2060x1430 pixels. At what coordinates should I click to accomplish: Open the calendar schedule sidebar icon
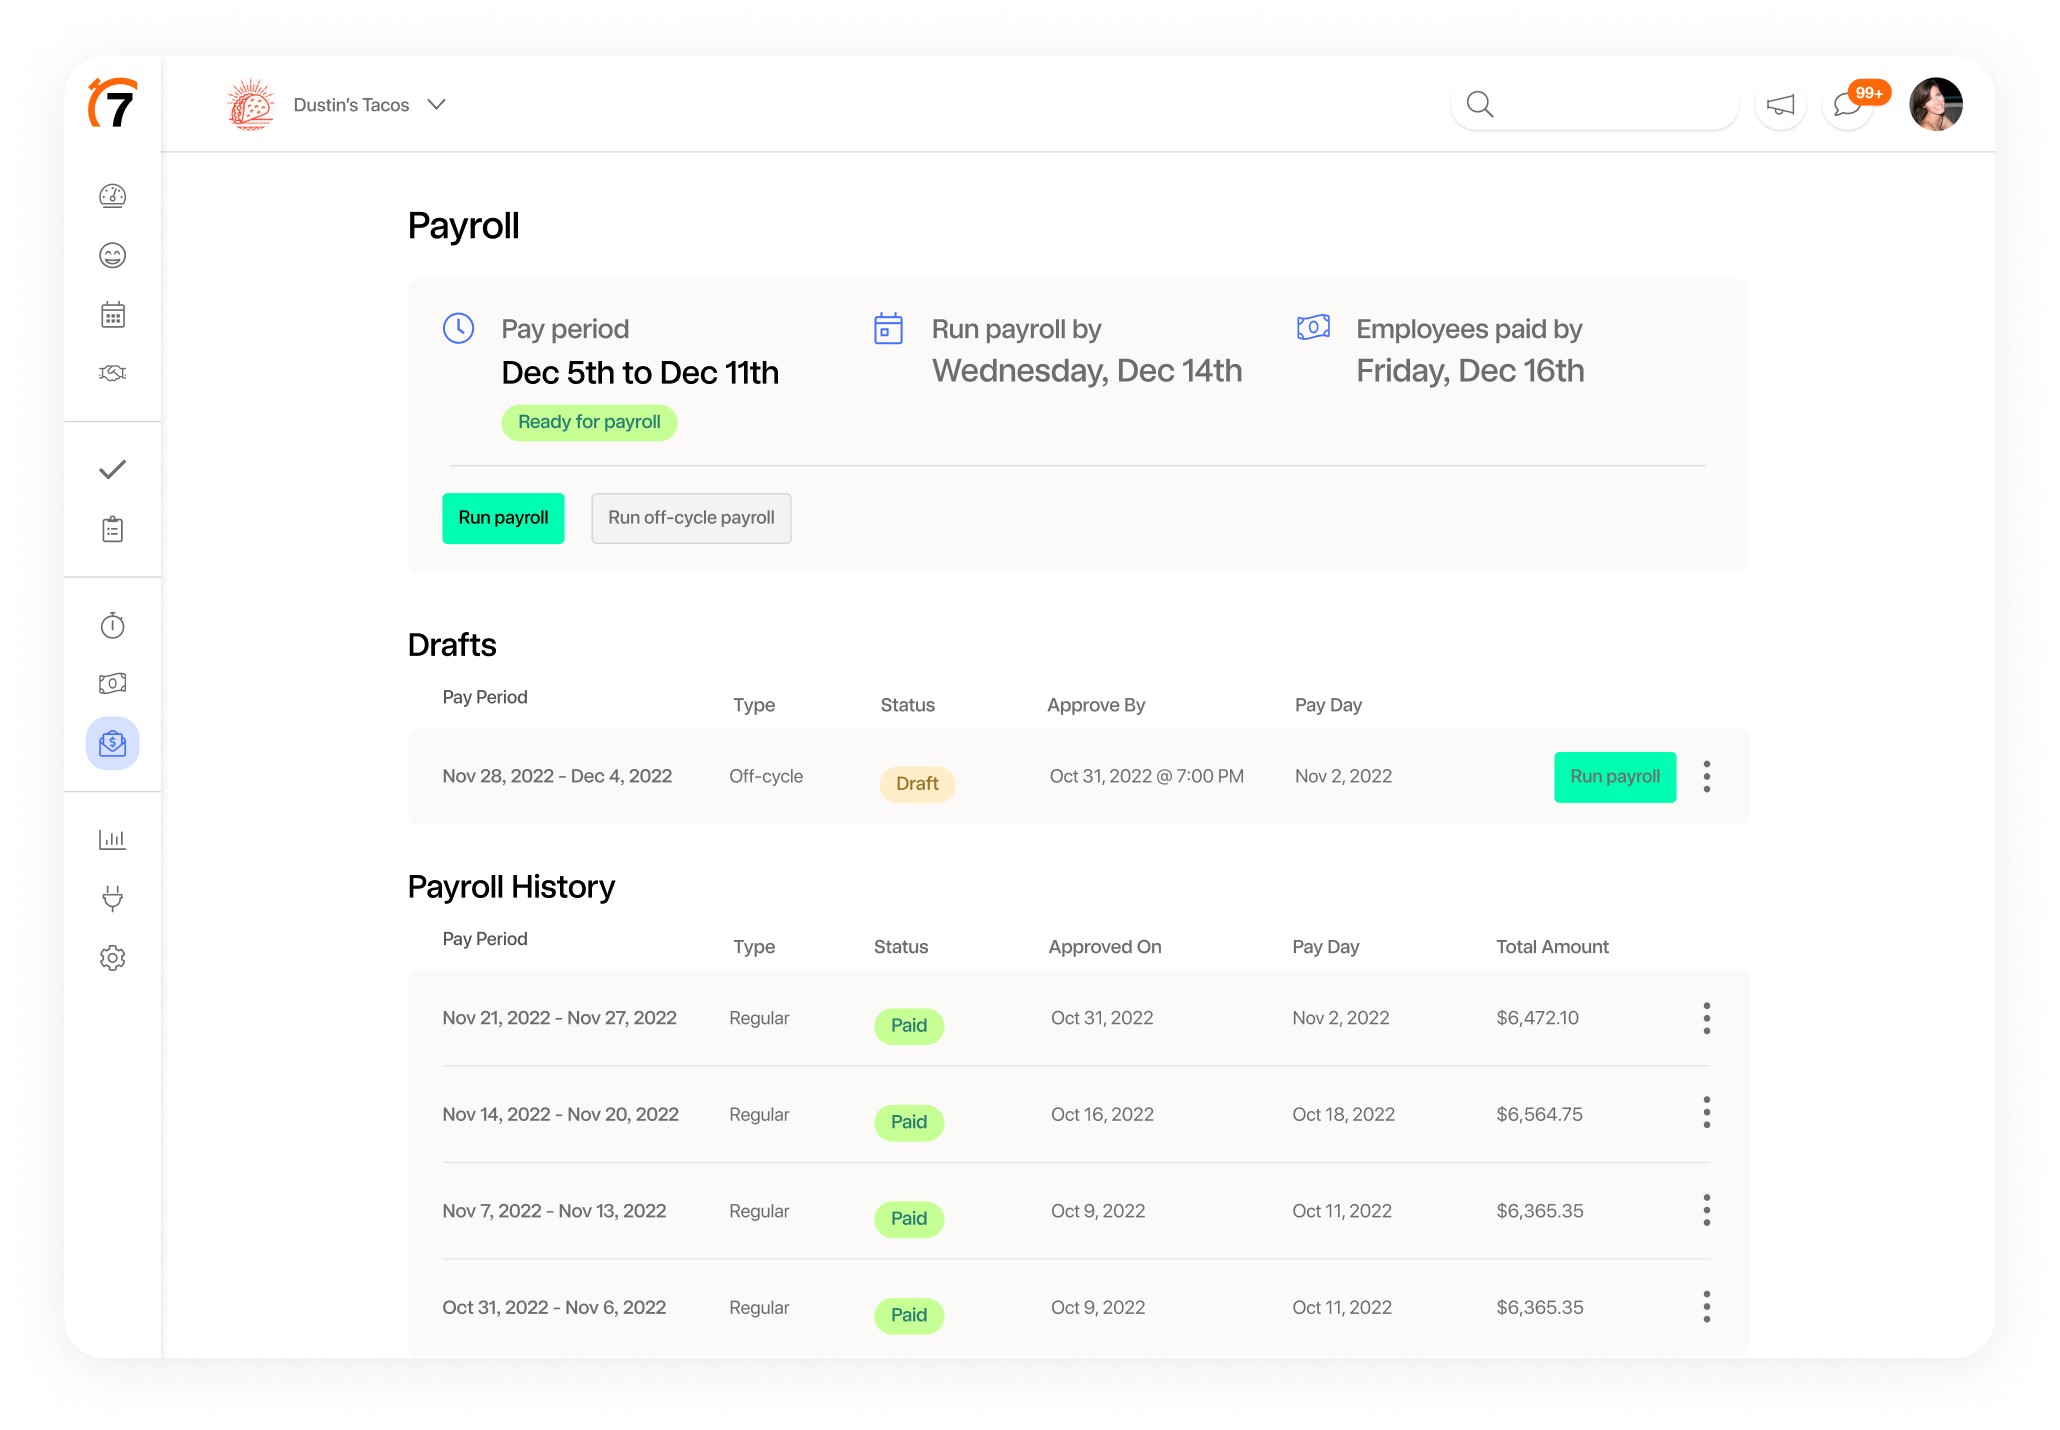click(112, 315)
